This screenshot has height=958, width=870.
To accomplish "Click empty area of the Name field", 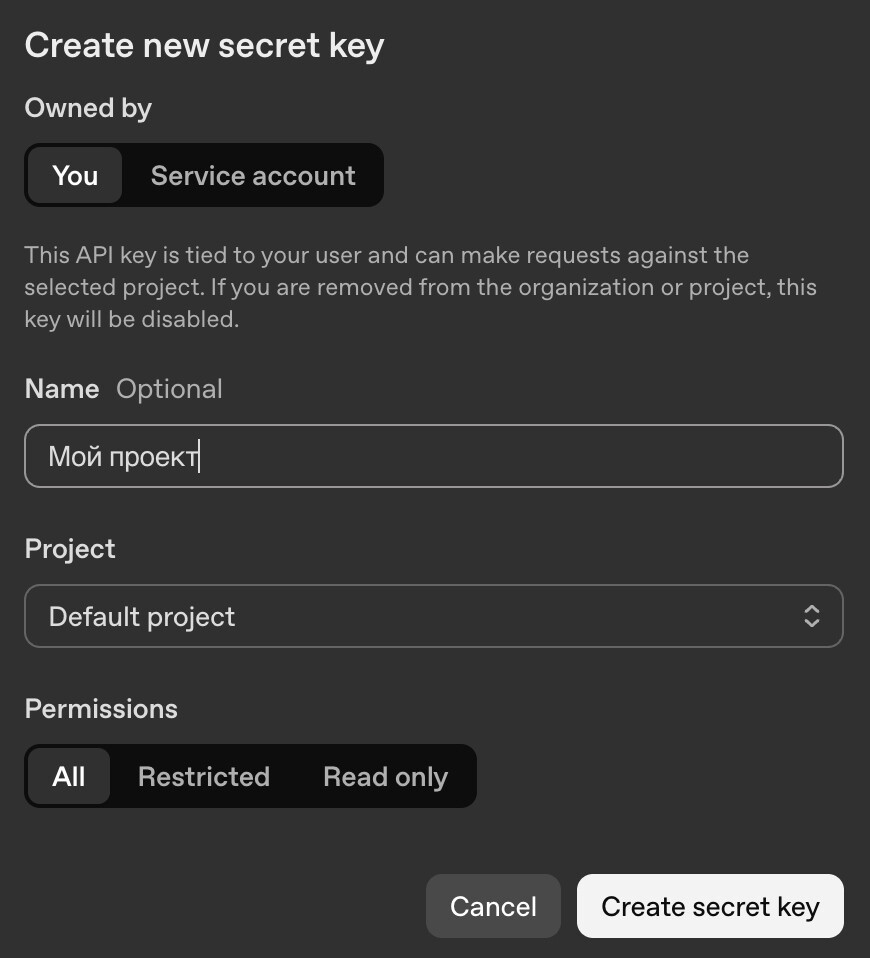I will click(520, 457).
